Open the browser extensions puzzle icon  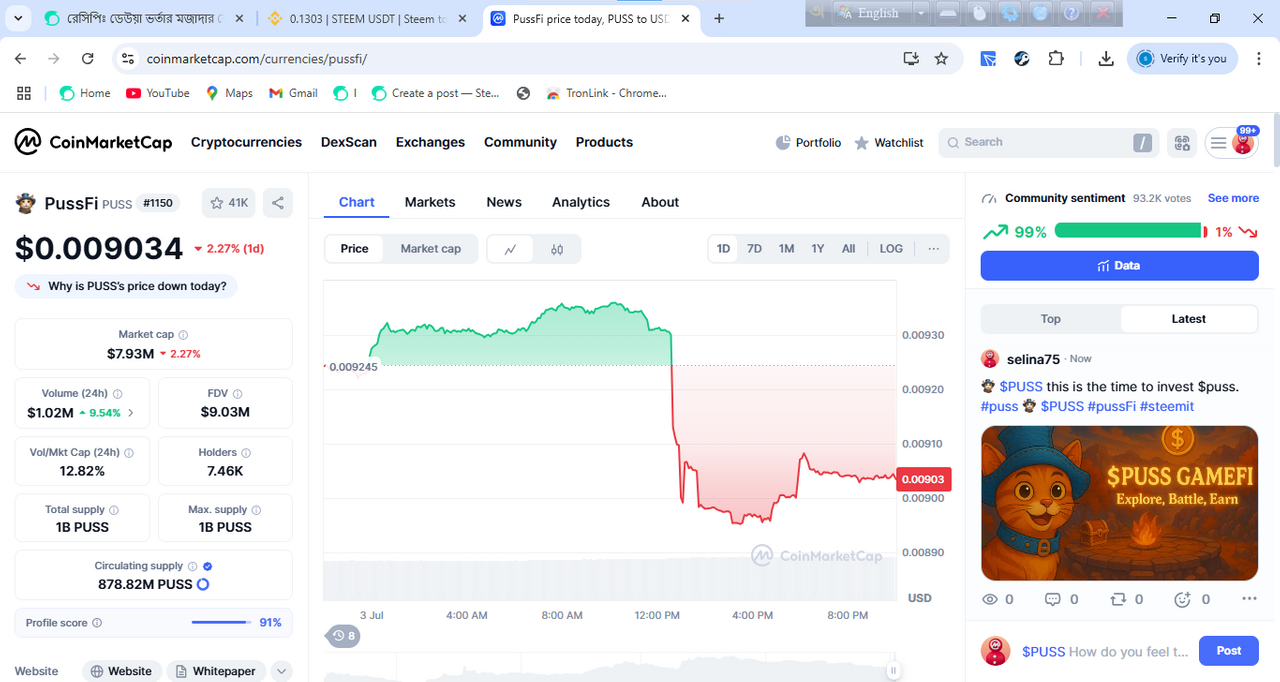[1056, 59]
